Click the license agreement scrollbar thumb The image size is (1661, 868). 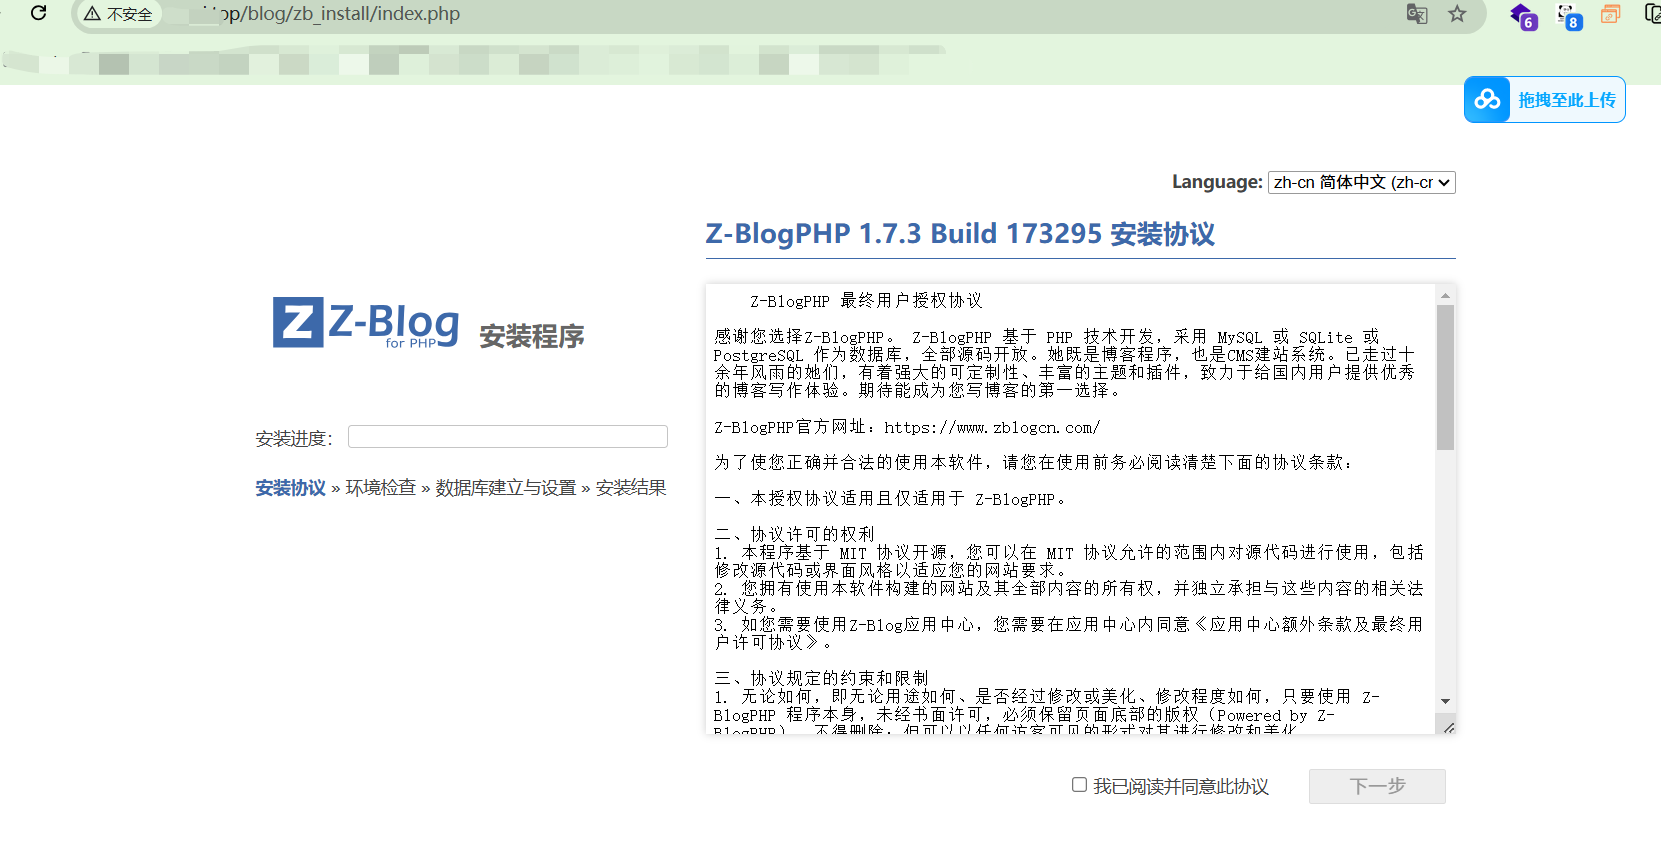(x=1445, y=378)
